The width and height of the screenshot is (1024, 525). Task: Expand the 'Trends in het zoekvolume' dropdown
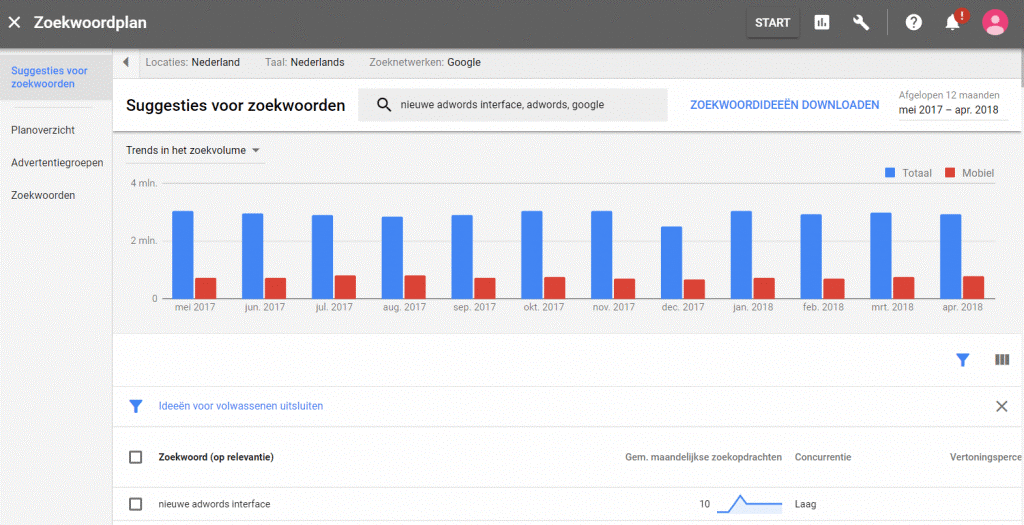(x=193, y=151)
